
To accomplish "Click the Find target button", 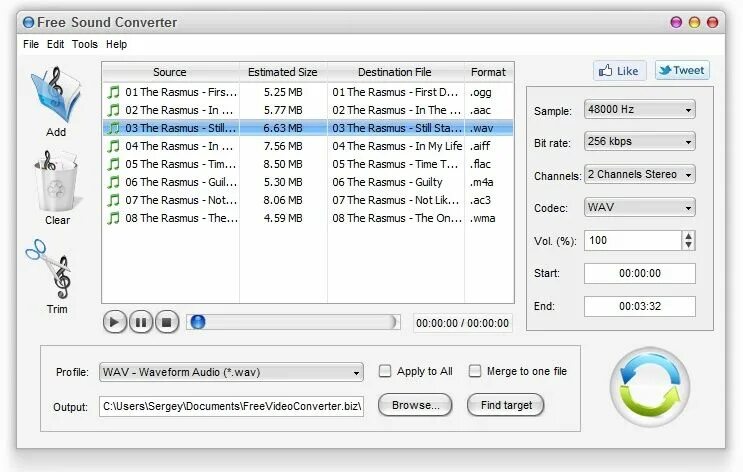I will [x=506, y=405].
